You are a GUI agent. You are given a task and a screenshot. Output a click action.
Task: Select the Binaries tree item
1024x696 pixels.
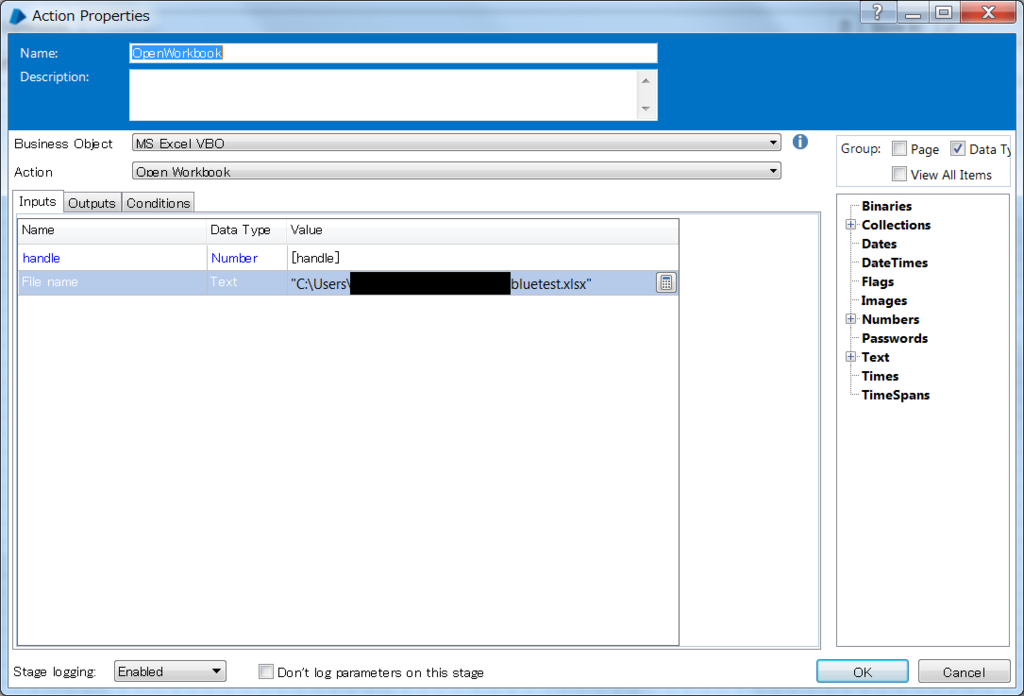point(886,206)
